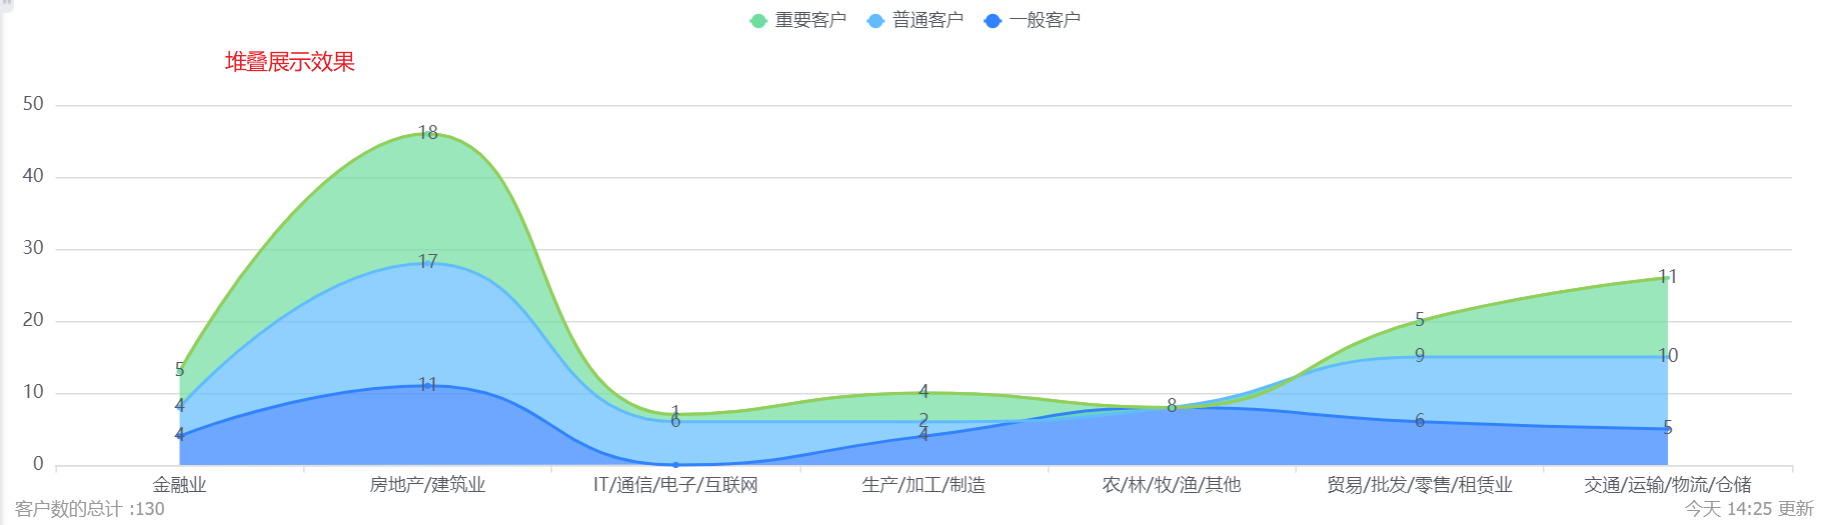Click the 9 data label above 贸易/批发/零售/租赁业
The image size is (1829, 525).
pos(1419,356)
